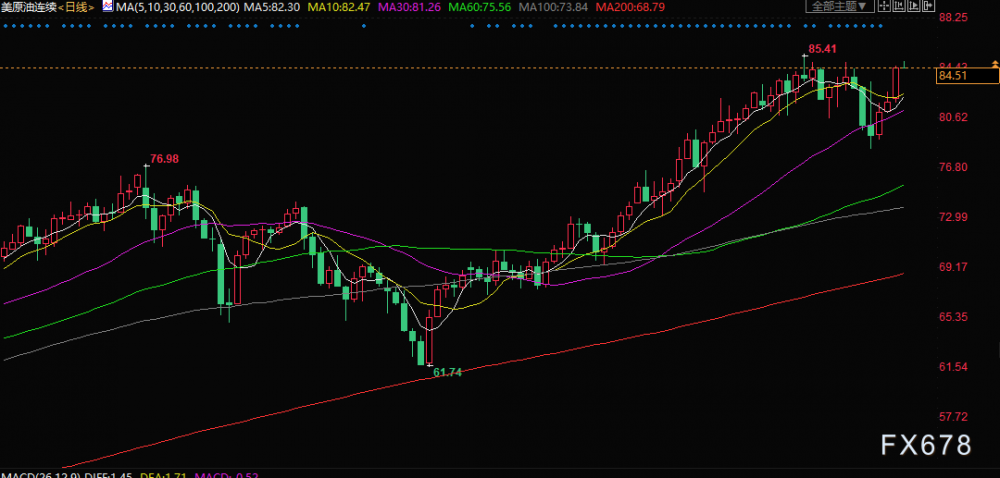Screen dimensions: 1000x478
Task: Select the MA60:75.56 green label
Action: coord(480,7)
